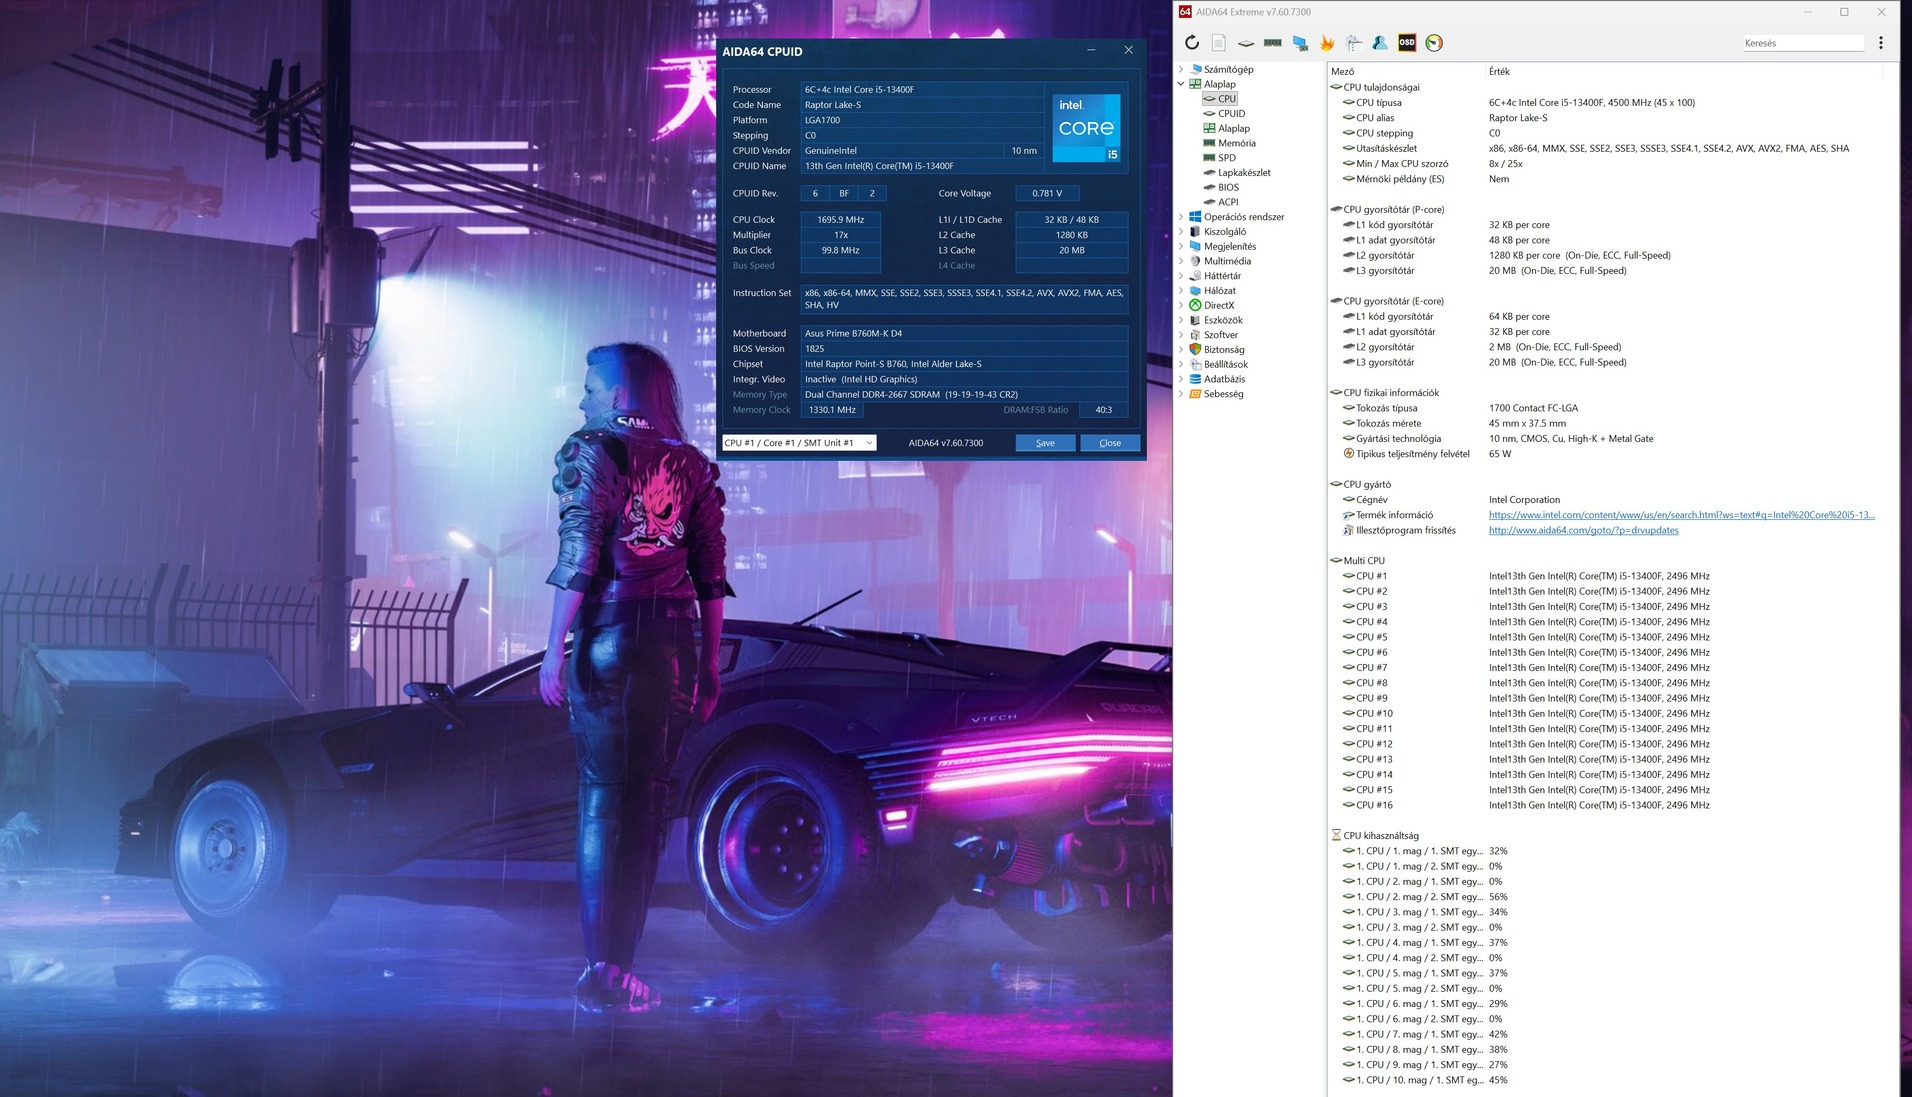Expand the Megjelenítés tree node
The width and height of the screenshot is (1912, 1097).
[1181, 246]
